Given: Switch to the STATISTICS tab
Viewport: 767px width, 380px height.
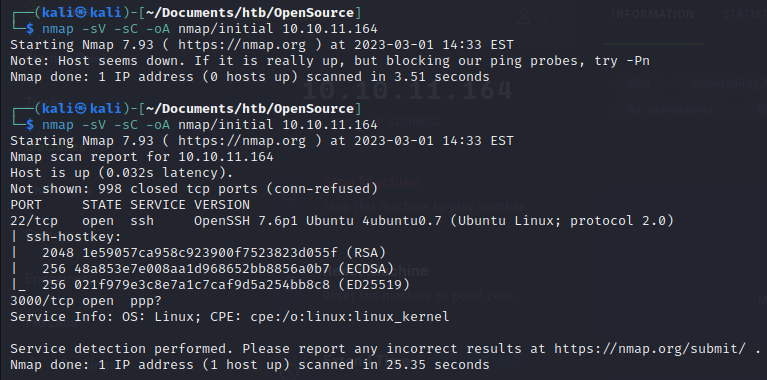Looking at the screenshot, I should point(744,14).
